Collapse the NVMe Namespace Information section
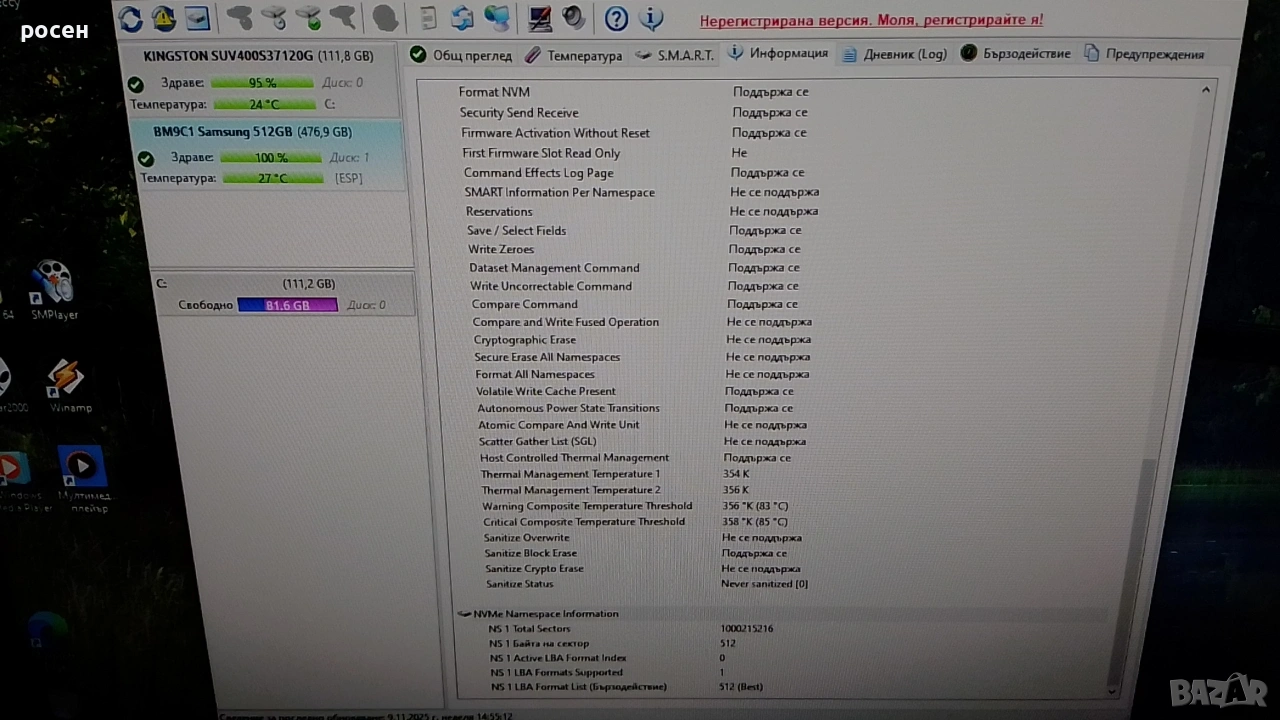This screenshot has height=720, width=1280. click(464, 614)
